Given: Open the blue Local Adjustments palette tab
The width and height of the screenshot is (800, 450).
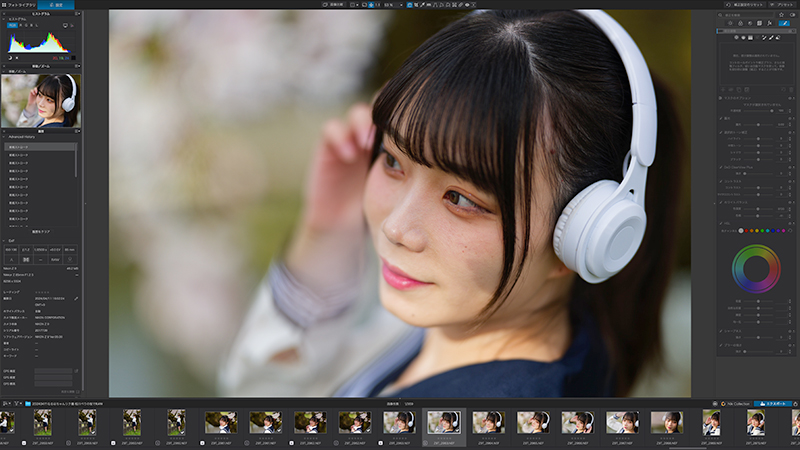Looking at the screenshot, I should tap(784, 23).
